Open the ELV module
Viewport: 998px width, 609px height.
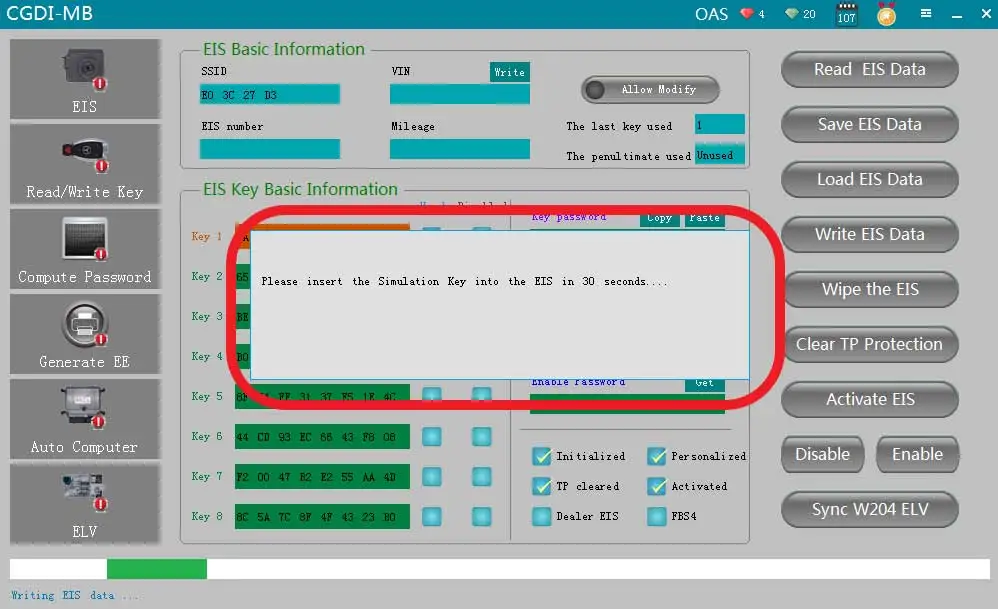85,503
